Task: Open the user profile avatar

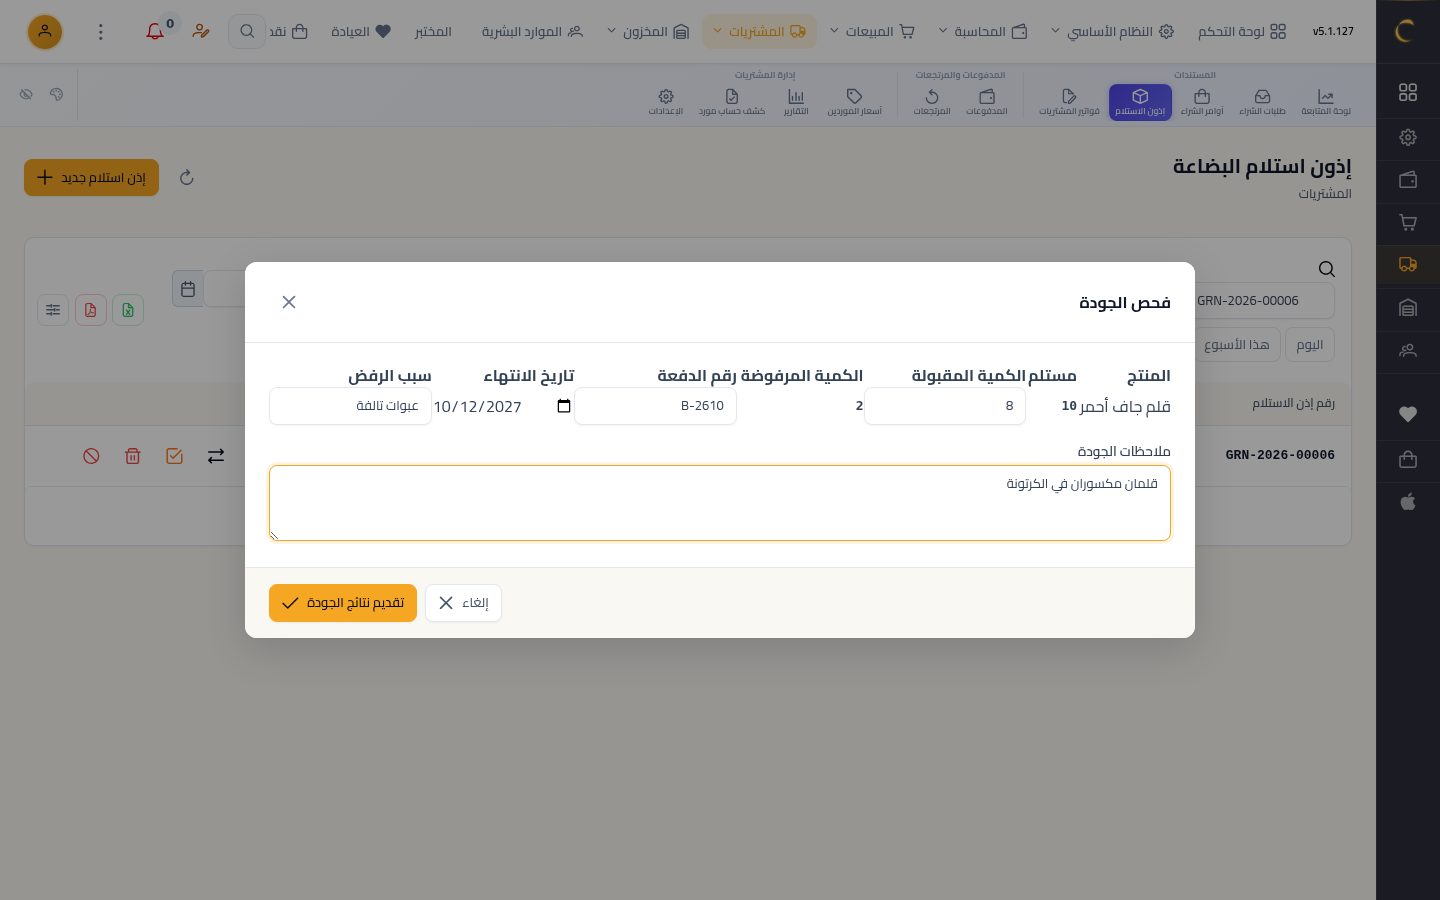Action: pyautogui.click(x=45, y=32)
